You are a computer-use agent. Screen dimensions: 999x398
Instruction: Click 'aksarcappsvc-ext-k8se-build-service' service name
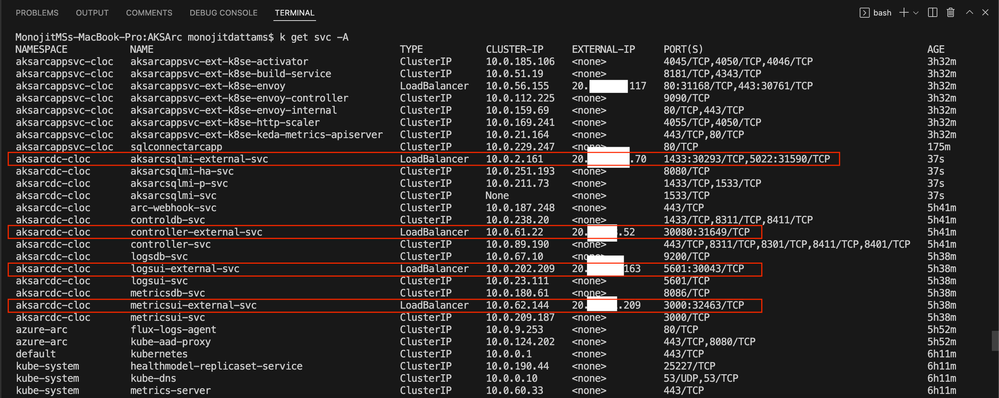coord(231,74)
